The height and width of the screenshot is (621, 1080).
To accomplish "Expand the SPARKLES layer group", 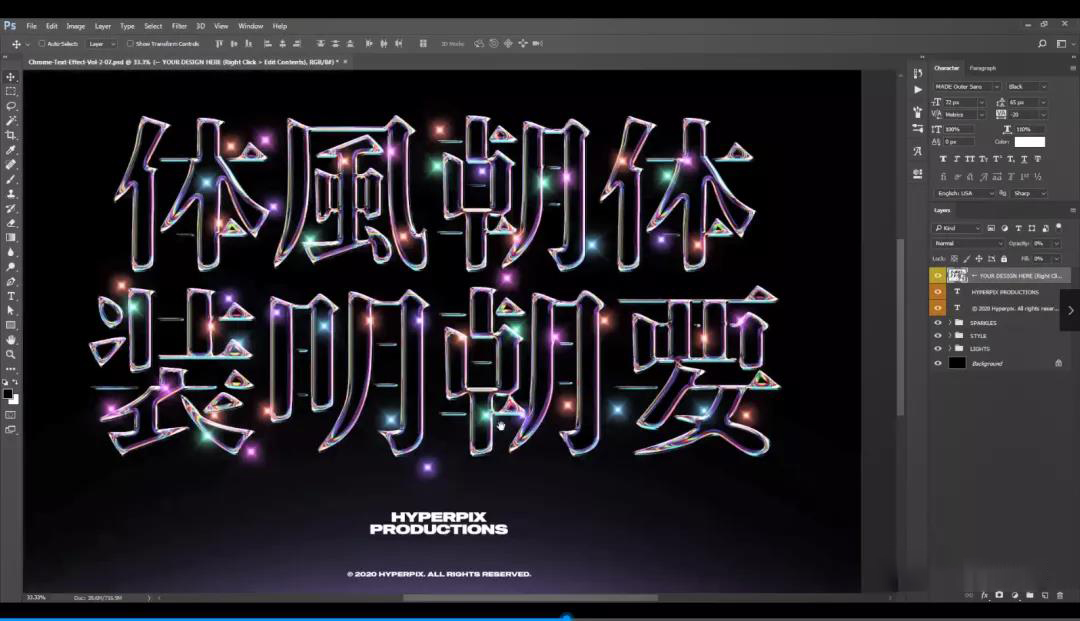I will [x=950, y=323].
